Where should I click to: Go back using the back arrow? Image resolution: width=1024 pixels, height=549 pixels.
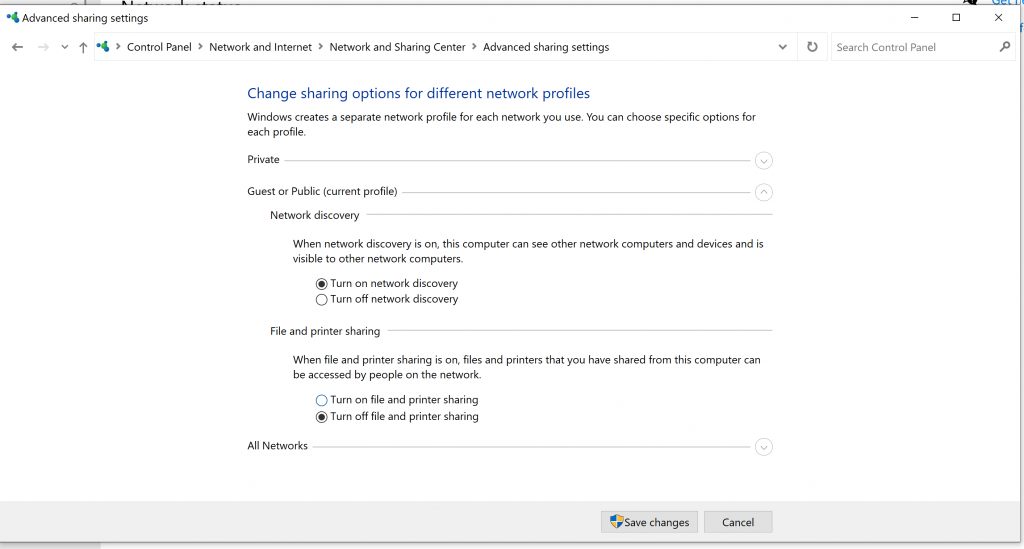tap(18, 47)
